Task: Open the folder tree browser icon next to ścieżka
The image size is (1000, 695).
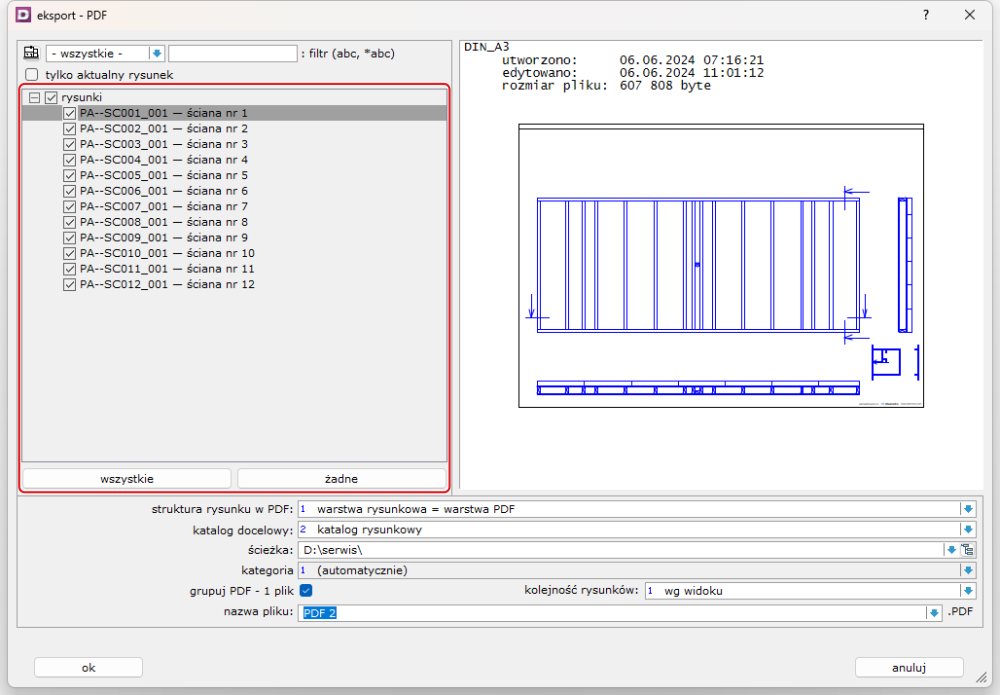Action: tap(967, 550)
